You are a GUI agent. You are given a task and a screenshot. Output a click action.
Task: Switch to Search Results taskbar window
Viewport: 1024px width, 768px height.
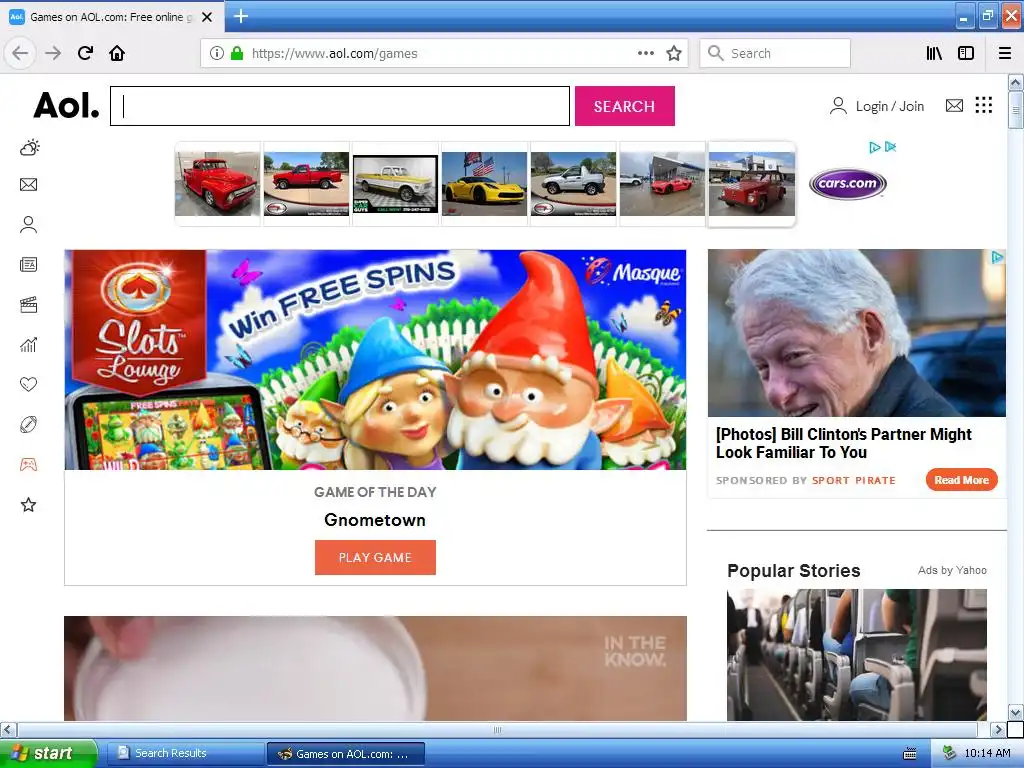tap(185, 754)
